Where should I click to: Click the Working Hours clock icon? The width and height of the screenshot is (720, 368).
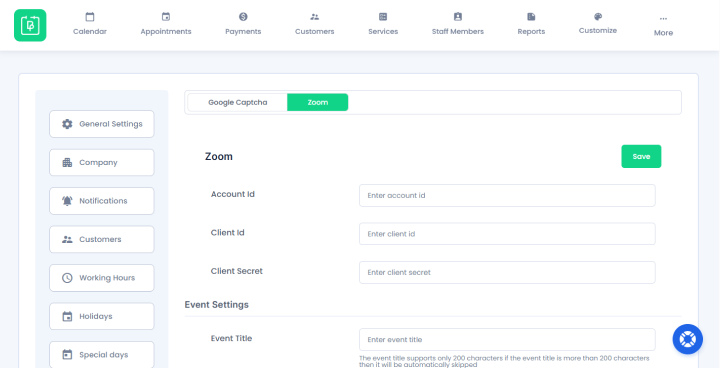[67, 278]
